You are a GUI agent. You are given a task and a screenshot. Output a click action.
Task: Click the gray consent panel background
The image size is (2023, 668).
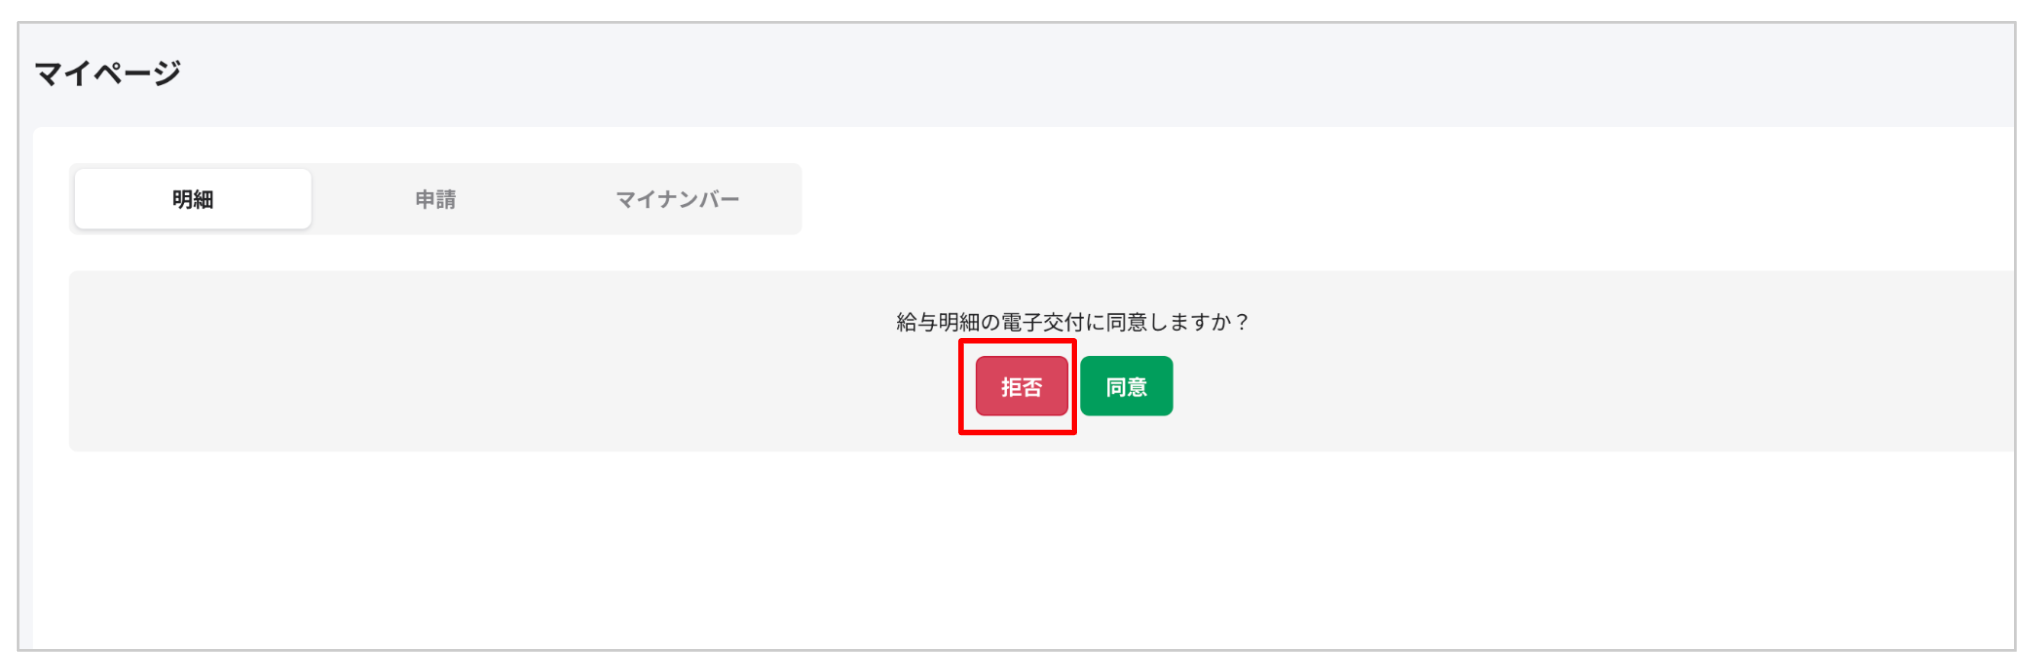500,361
